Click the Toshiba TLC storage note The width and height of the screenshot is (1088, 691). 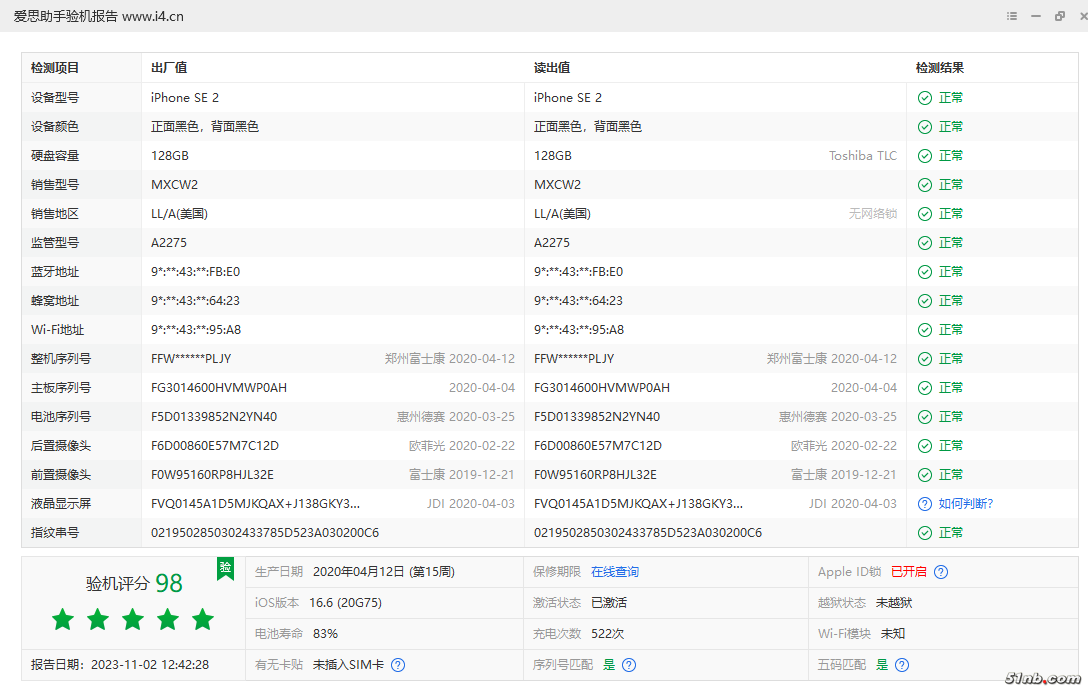point(862,156)
